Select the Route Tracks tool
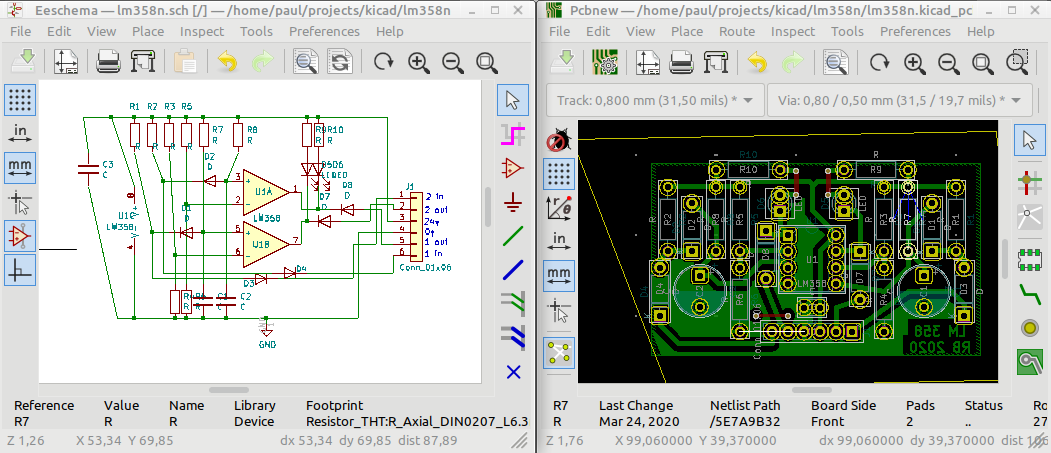This screenshot has width=1051, height=453. [1029, 293]
